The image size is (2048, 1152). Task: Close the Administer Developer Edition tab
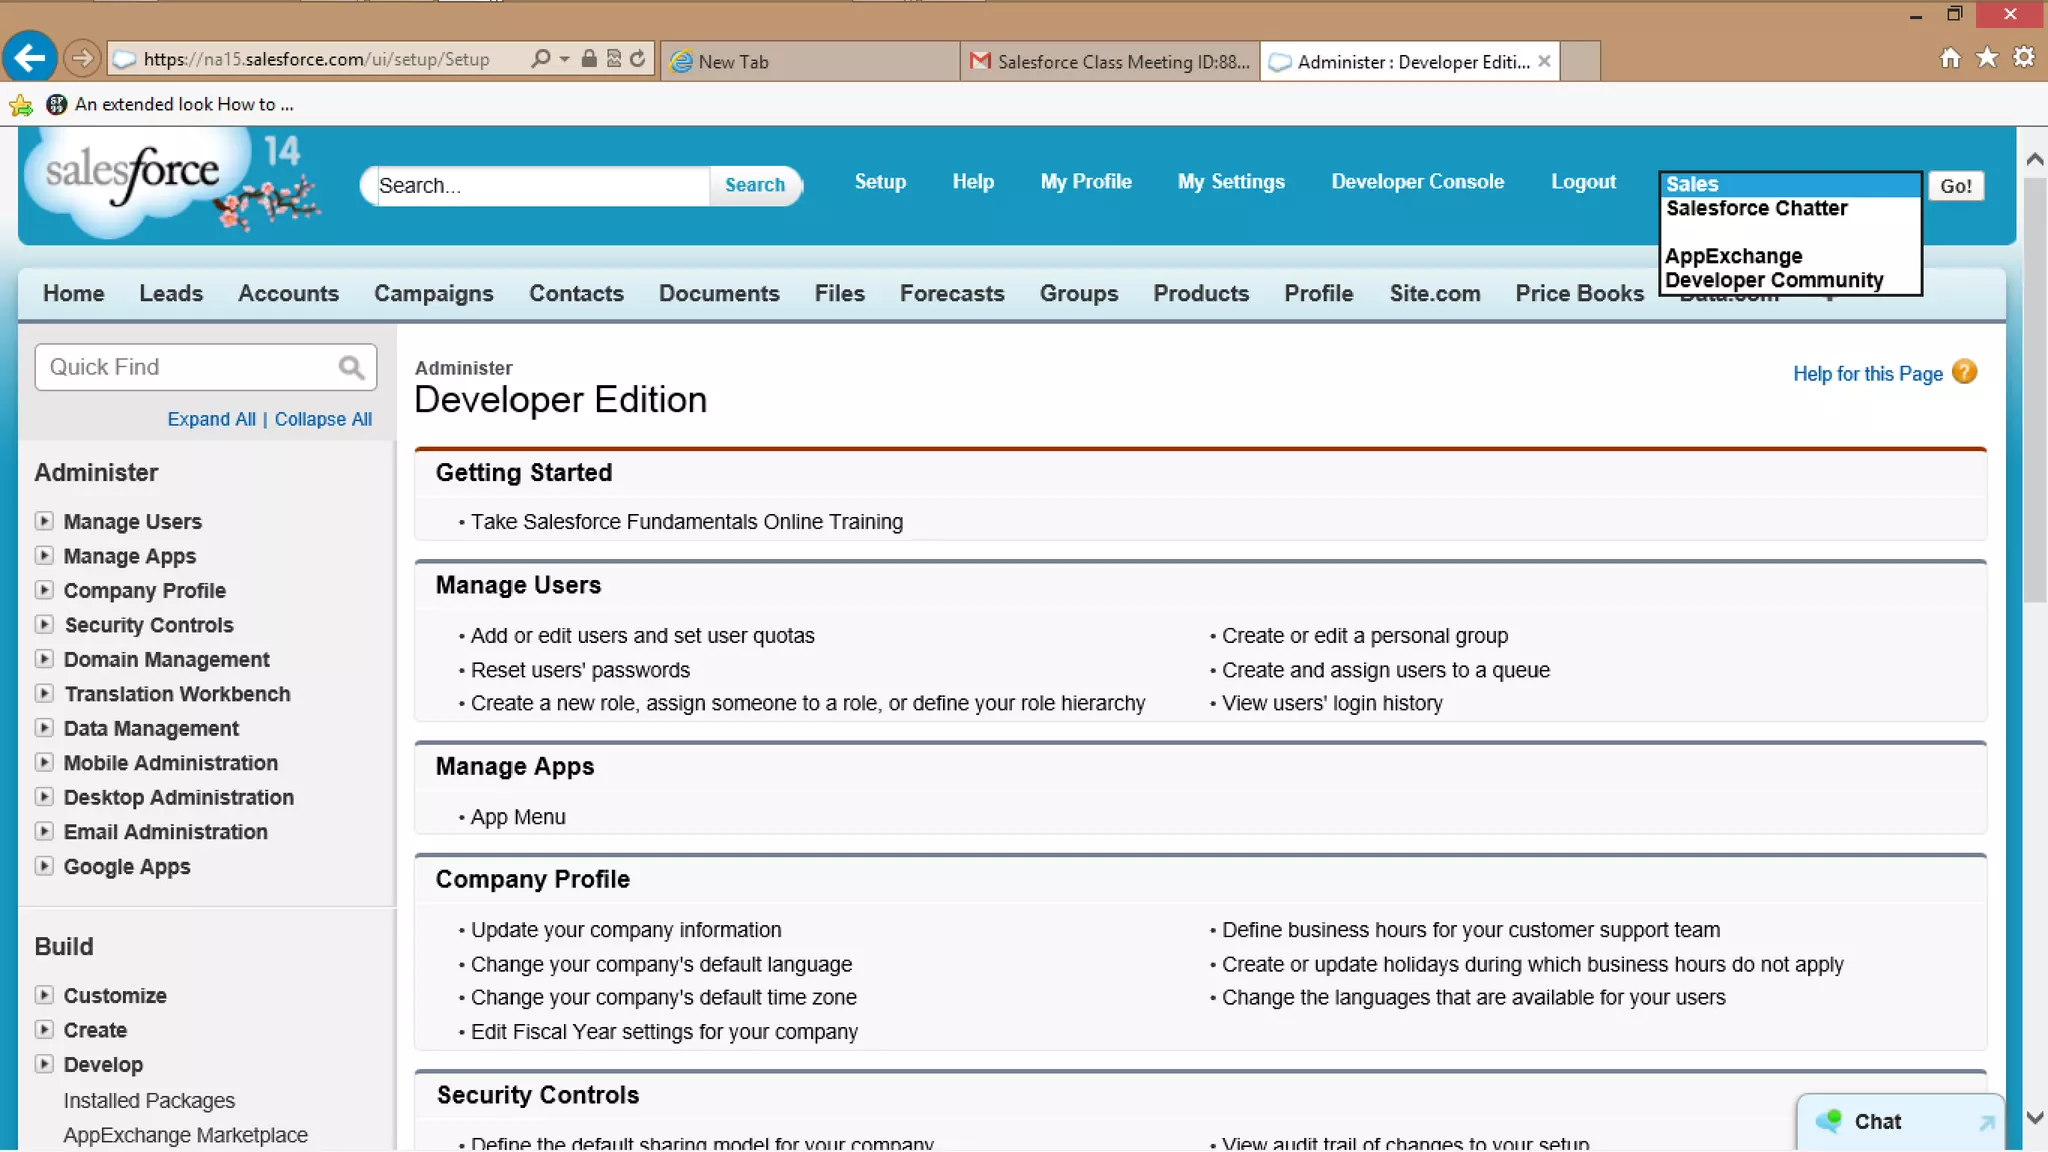tap(1544, 61)
